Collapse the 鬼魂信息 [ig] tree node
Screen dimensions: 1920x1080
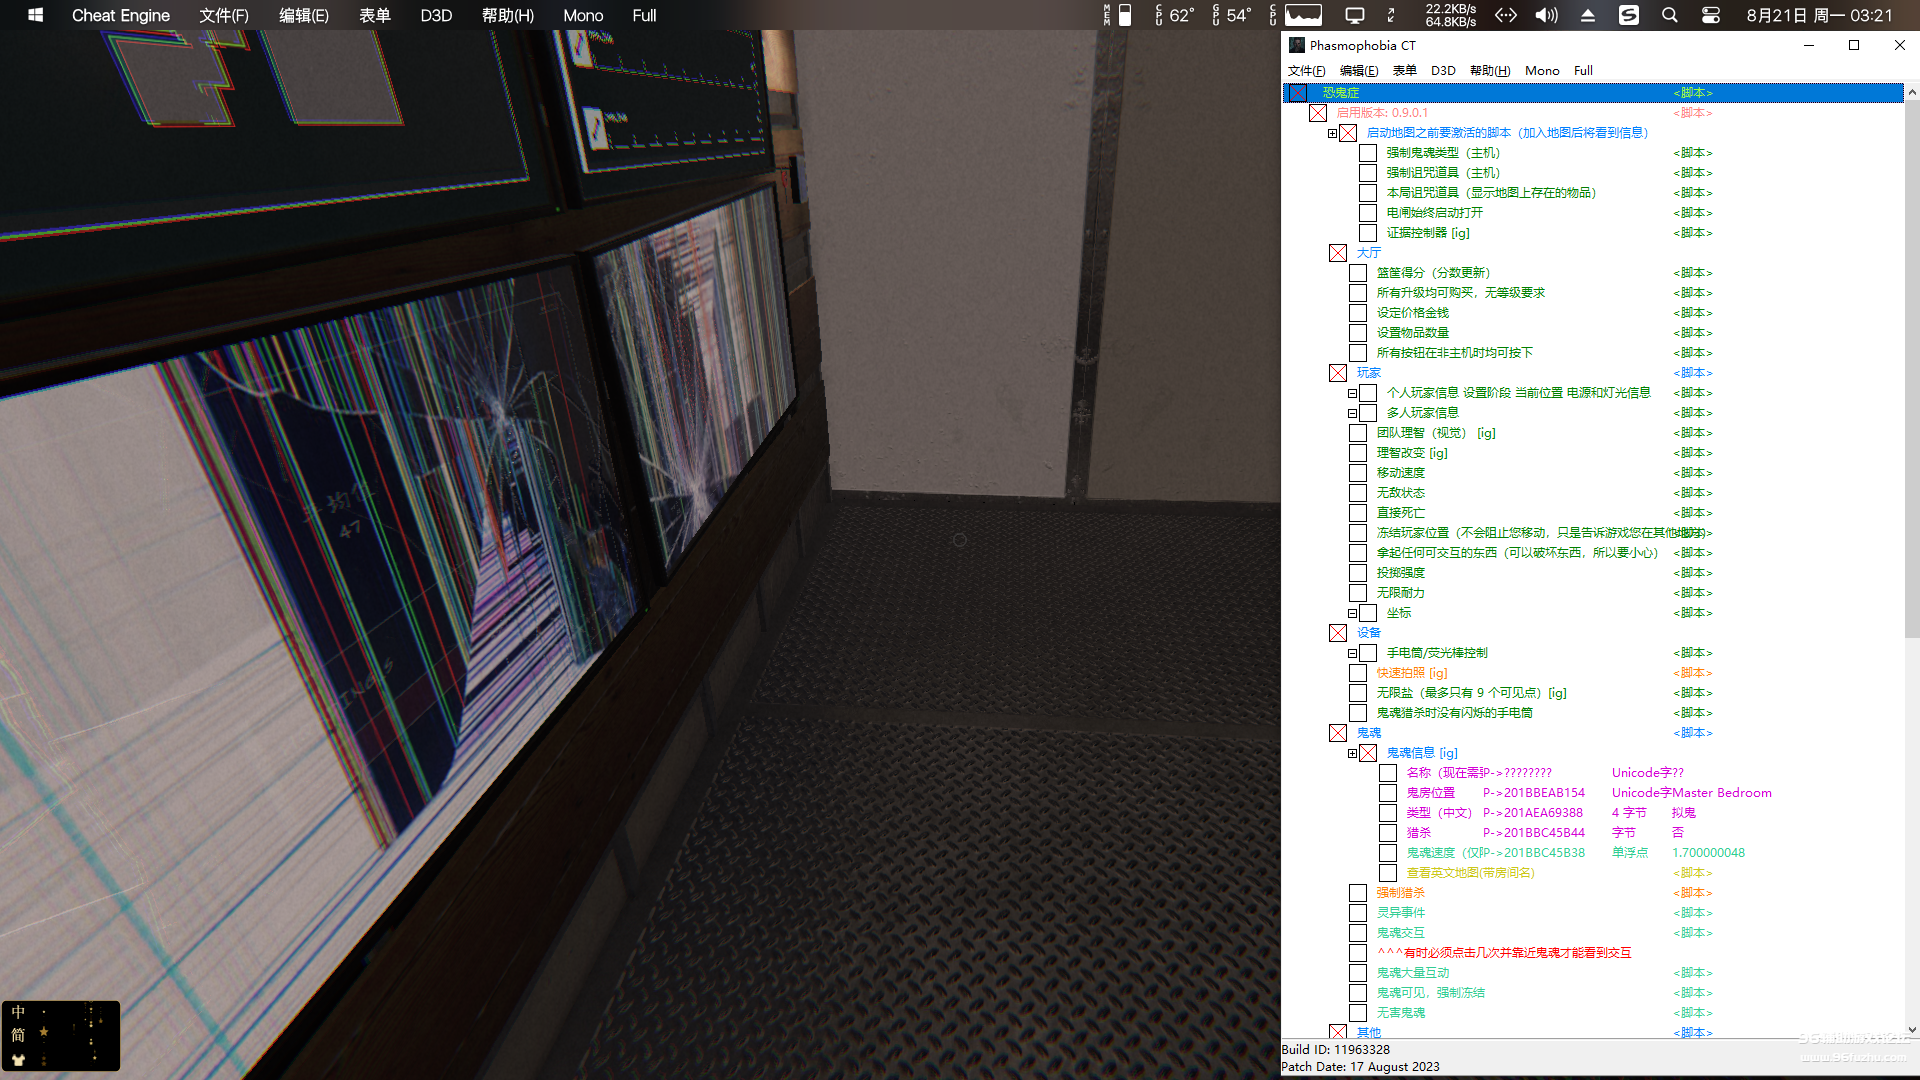[1352, 753]
